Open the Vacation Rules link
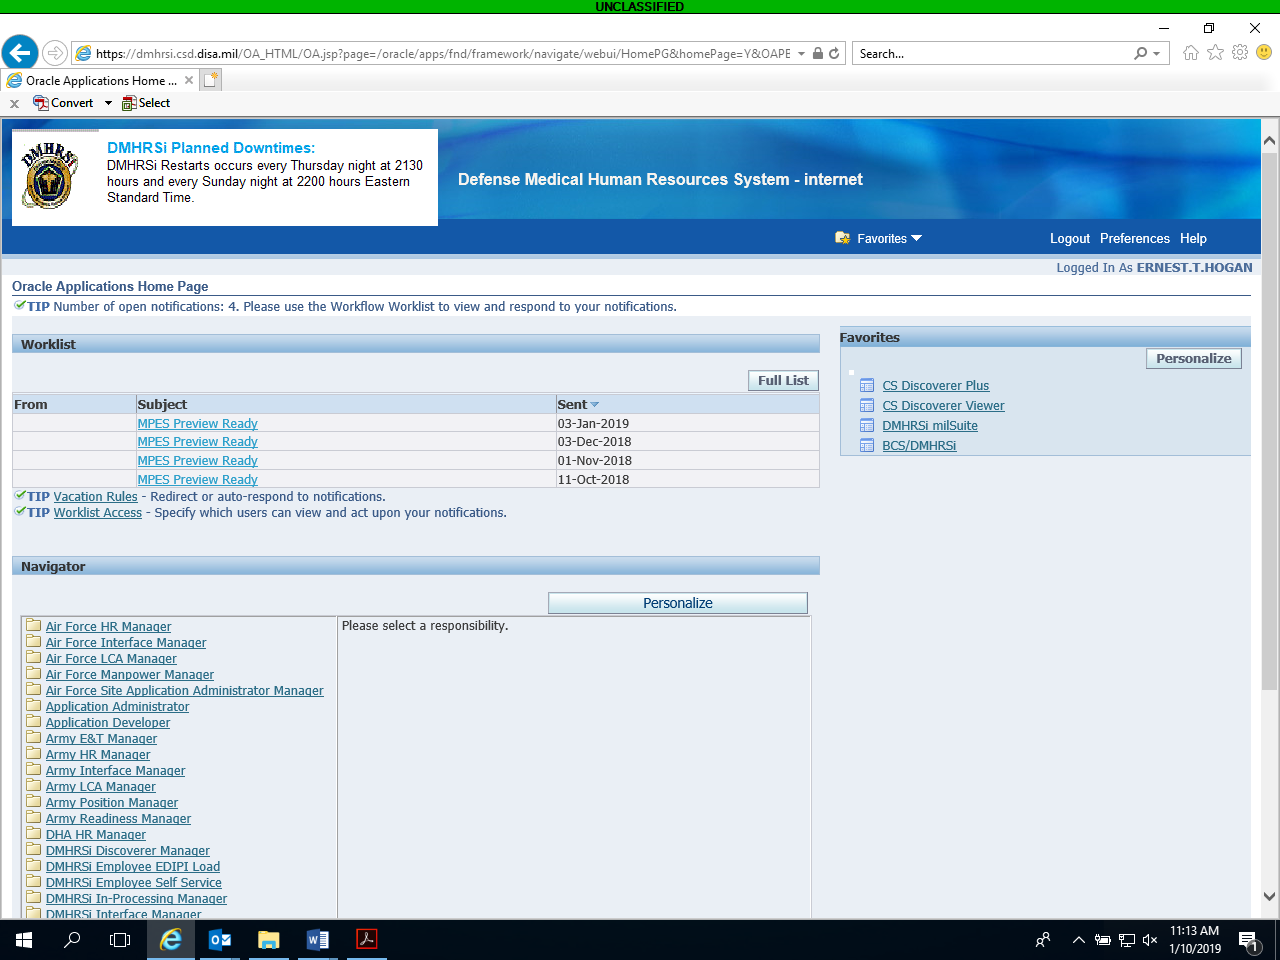 point(95,496)
